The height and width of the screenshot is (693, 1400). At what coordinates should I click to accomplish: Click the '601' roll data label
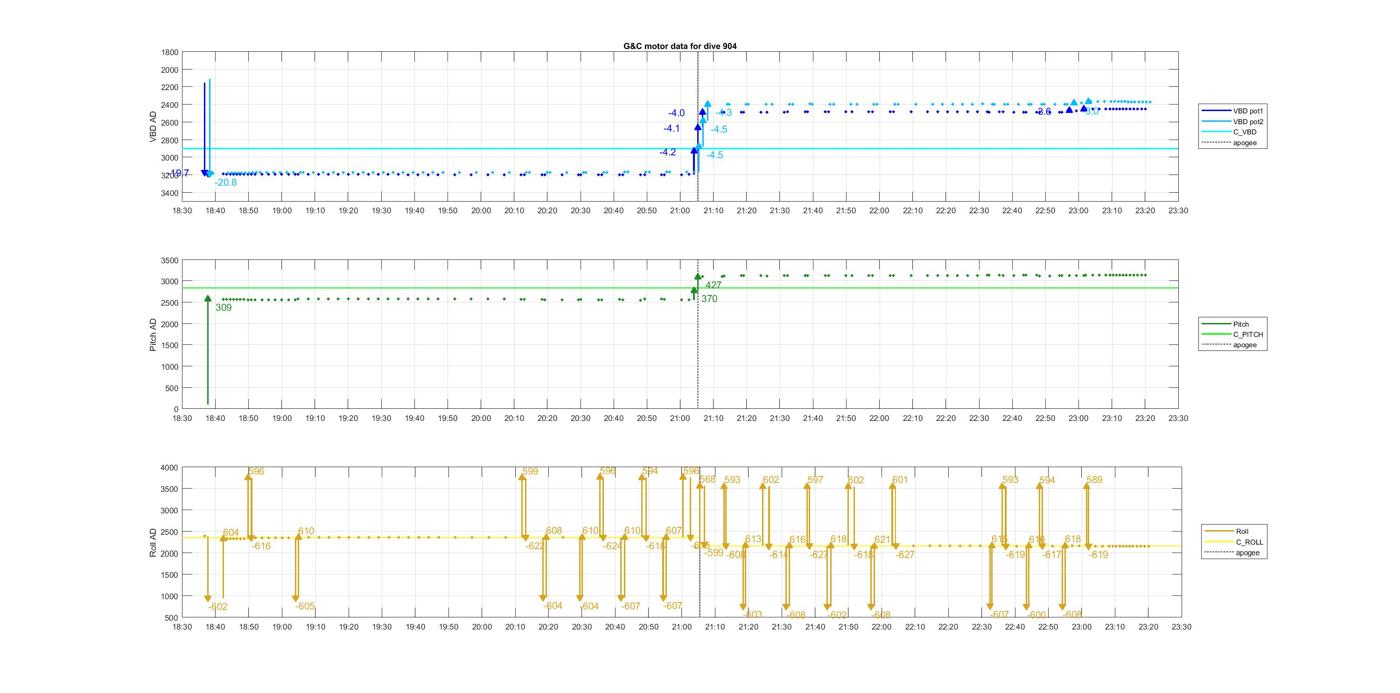click(x=900, y=480)
